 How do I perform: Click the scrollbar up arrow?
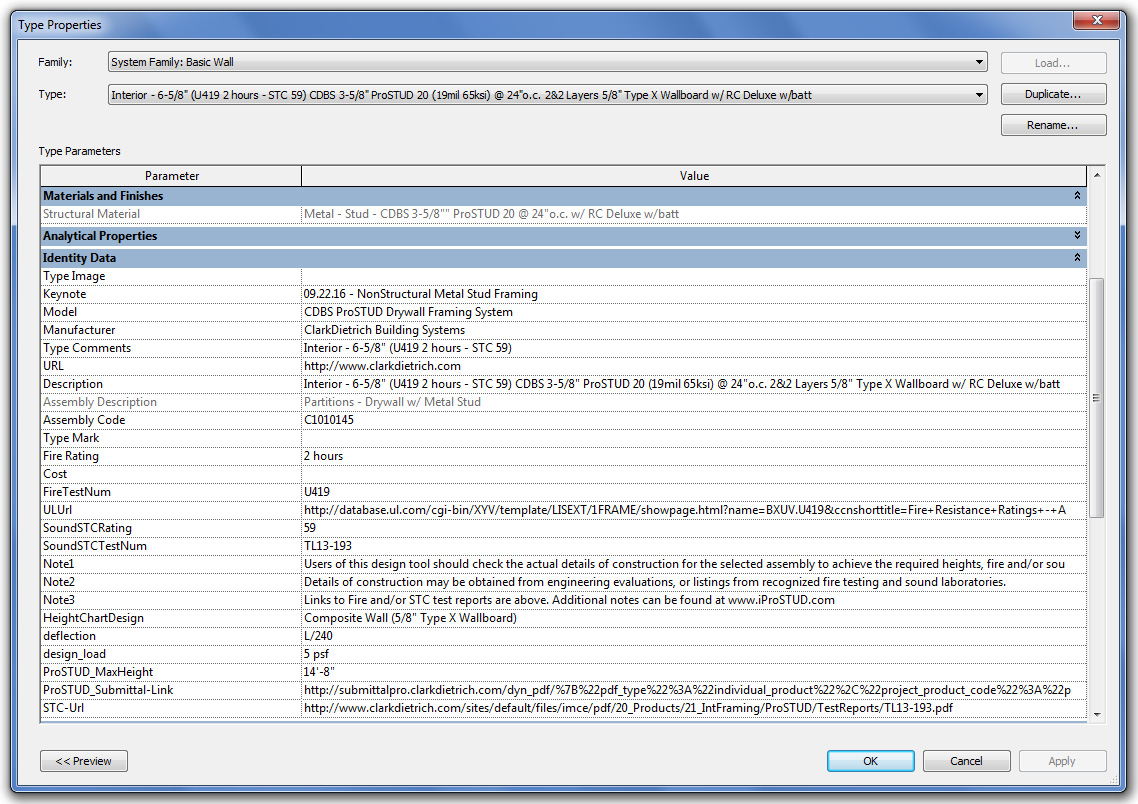point(1097,175)
